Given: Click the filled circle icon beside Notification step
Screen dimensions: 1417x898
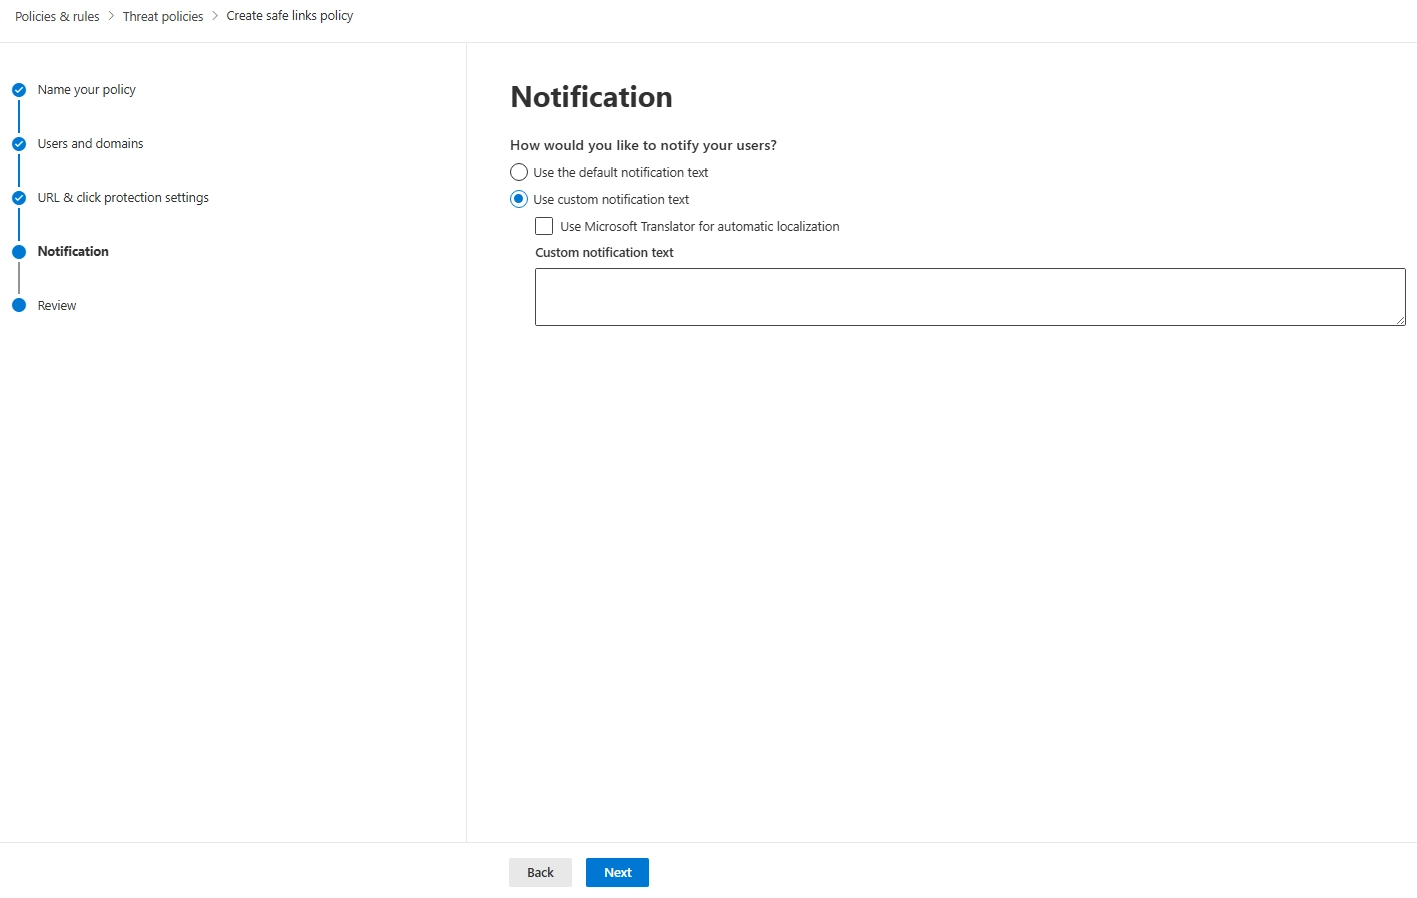Looking at the screenshot, I should point(19,251).
